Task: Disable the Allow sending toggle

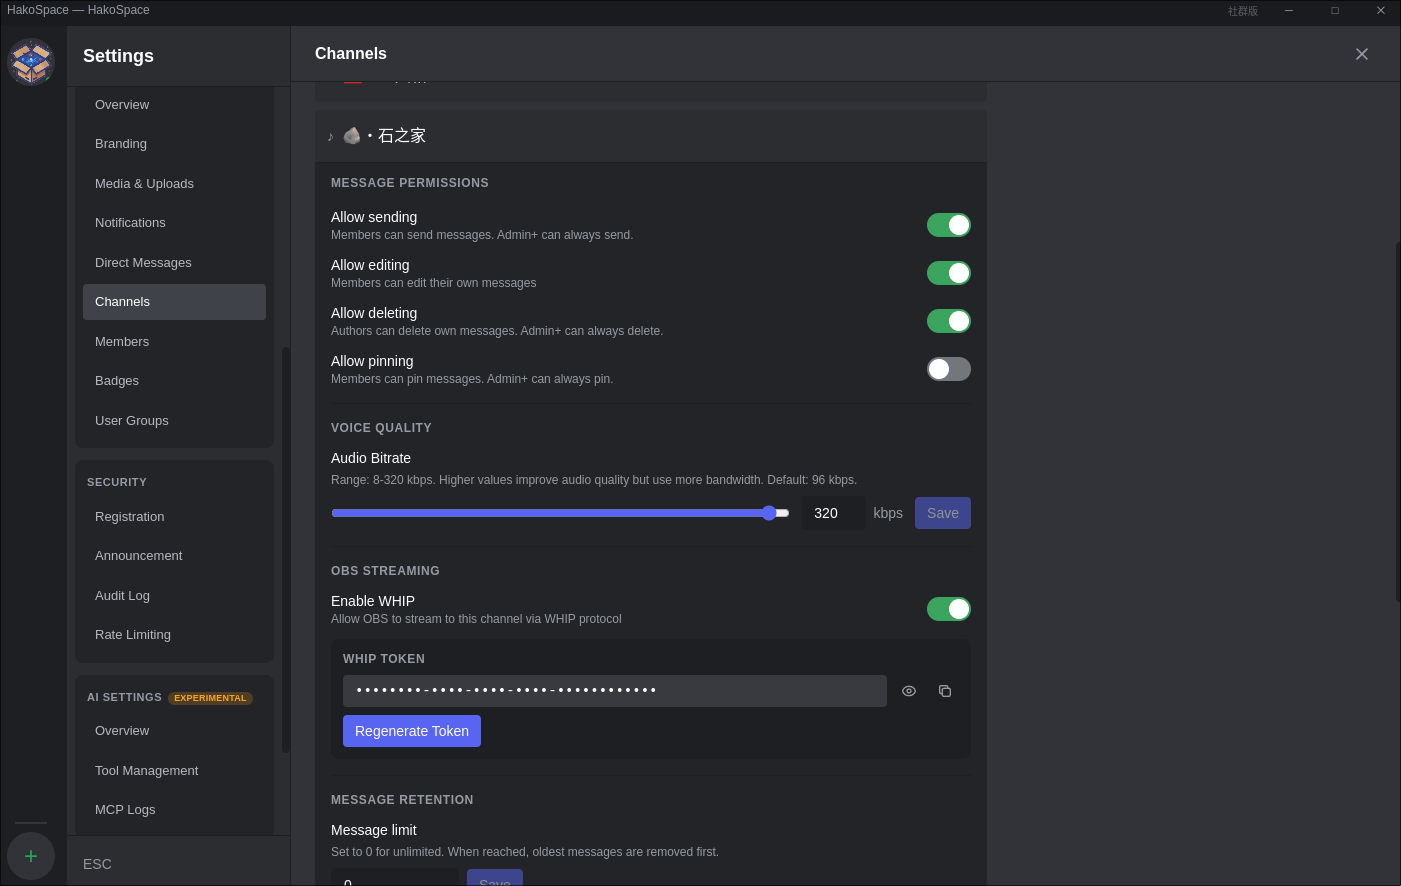Action: (x=948, y=224)
